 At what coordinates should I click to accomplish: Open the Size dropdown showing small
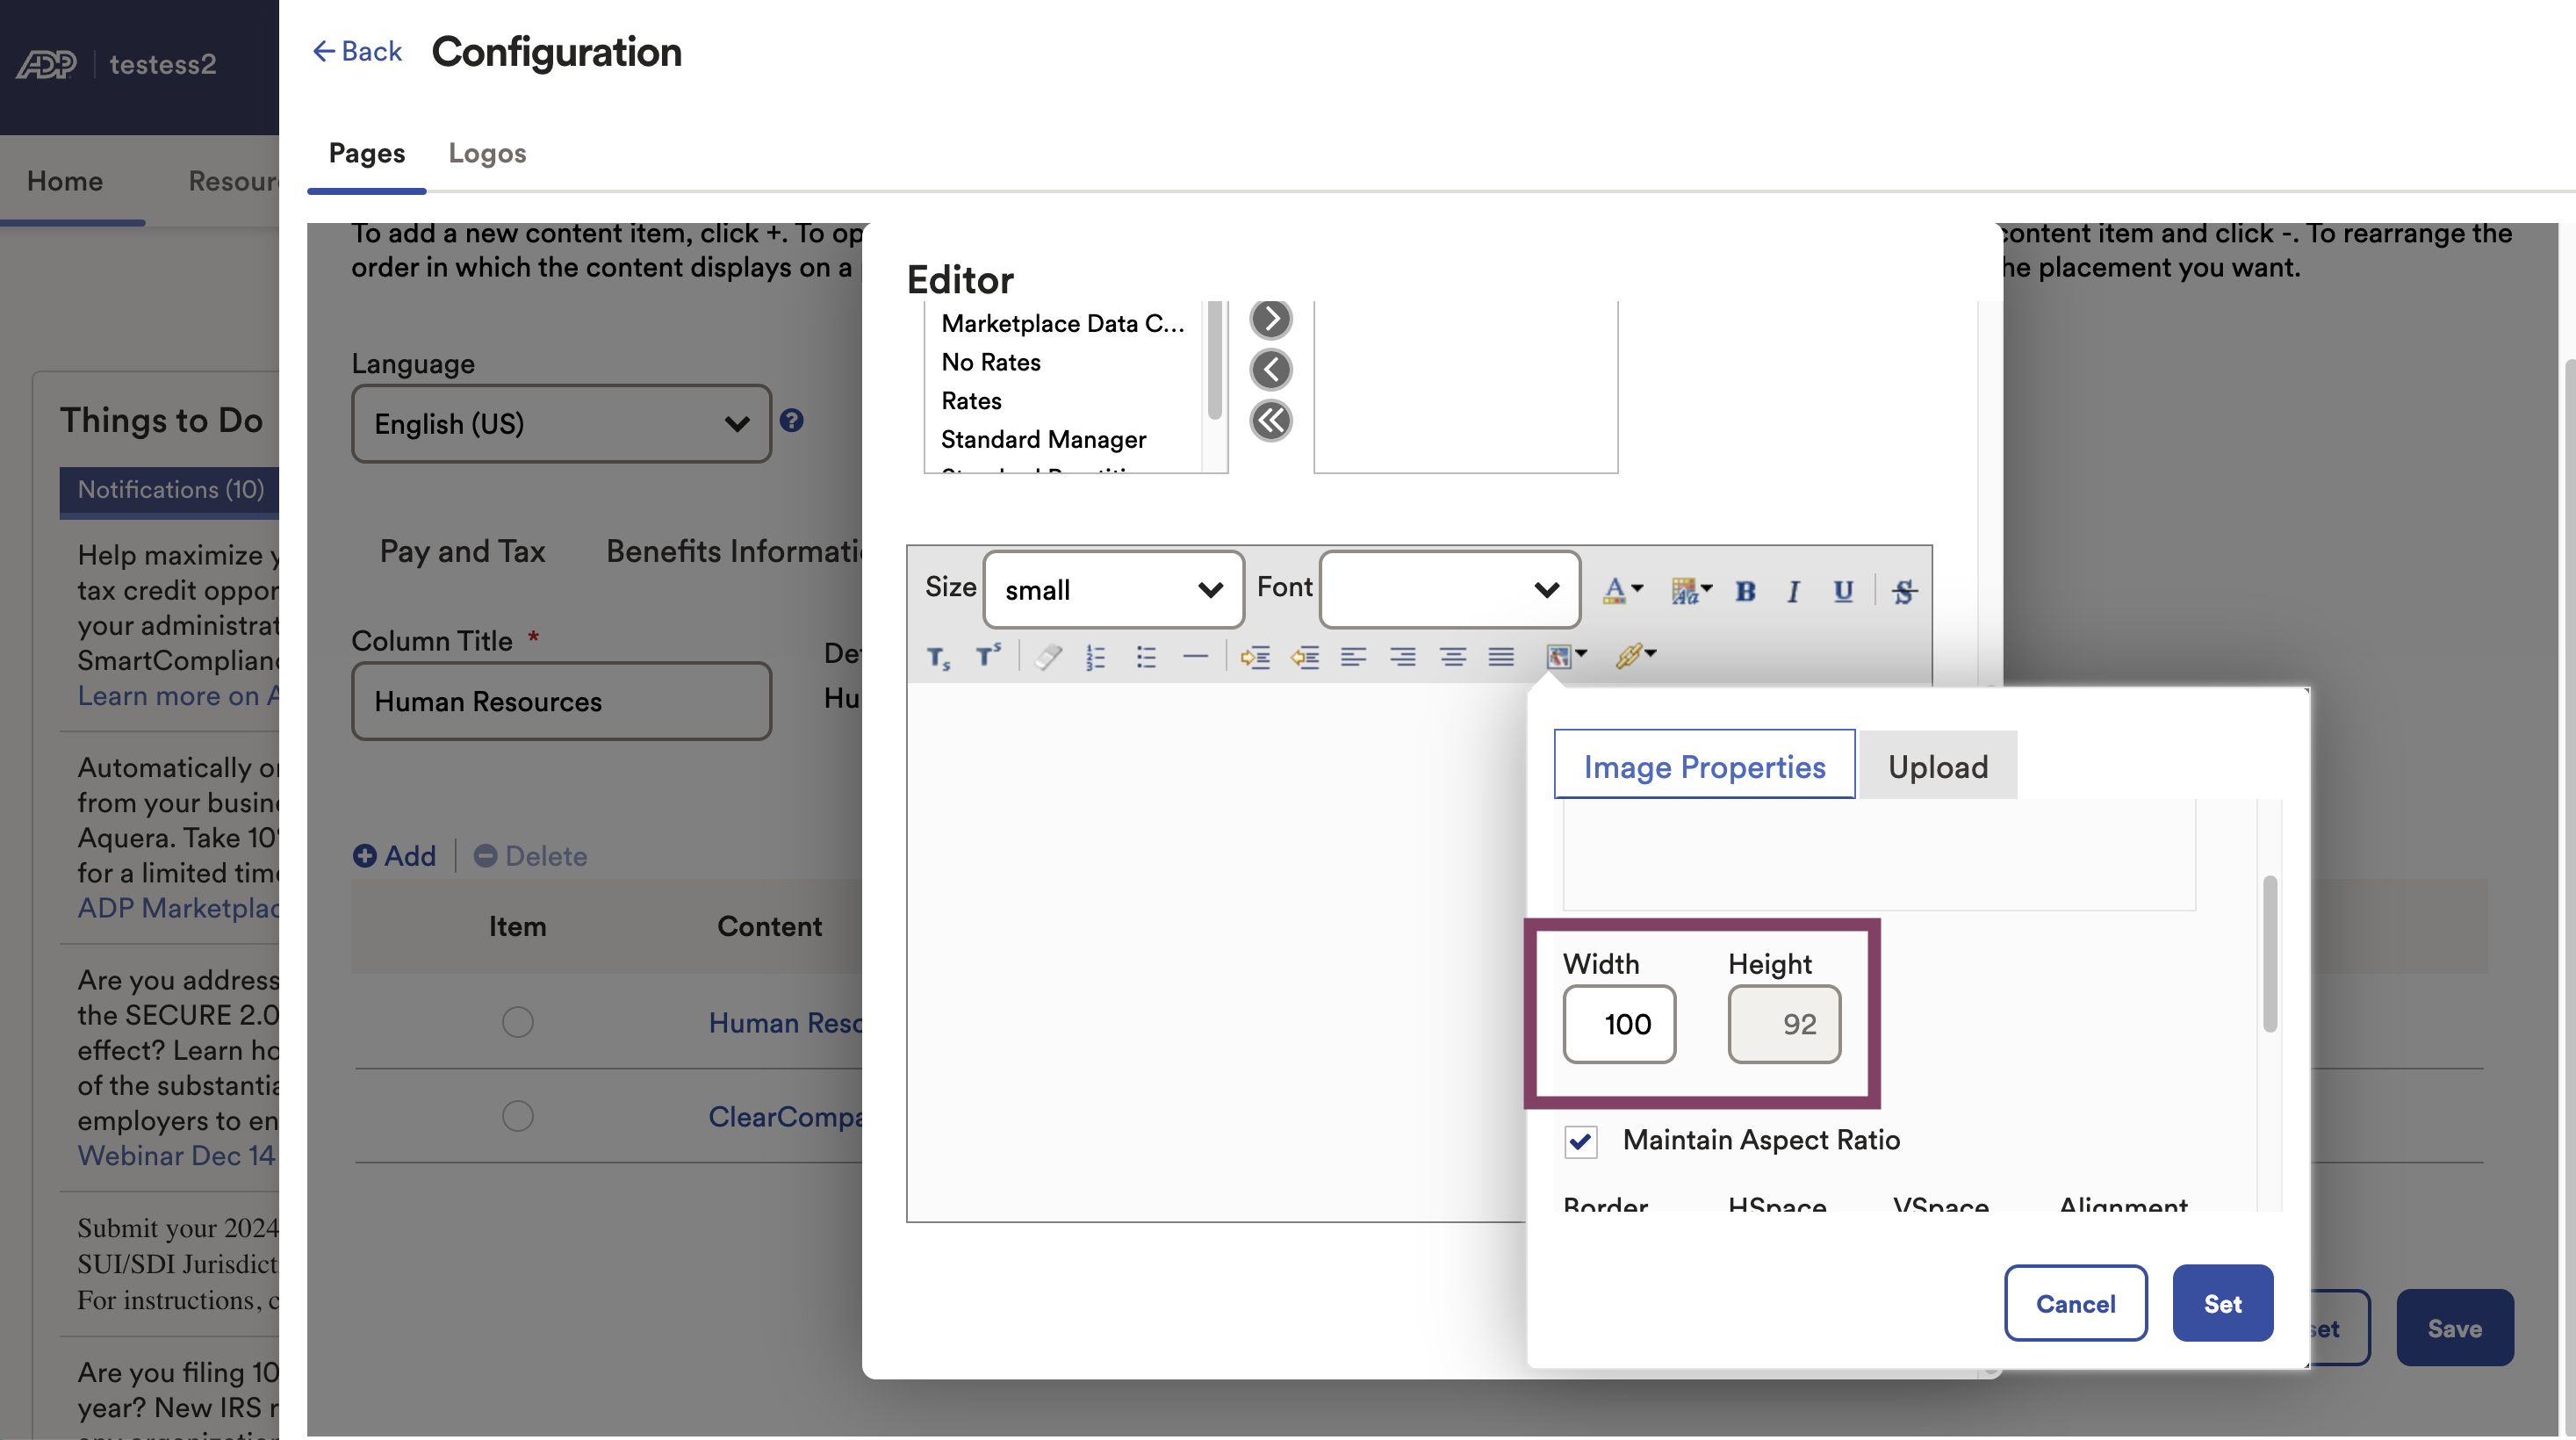pos(1113,590)
